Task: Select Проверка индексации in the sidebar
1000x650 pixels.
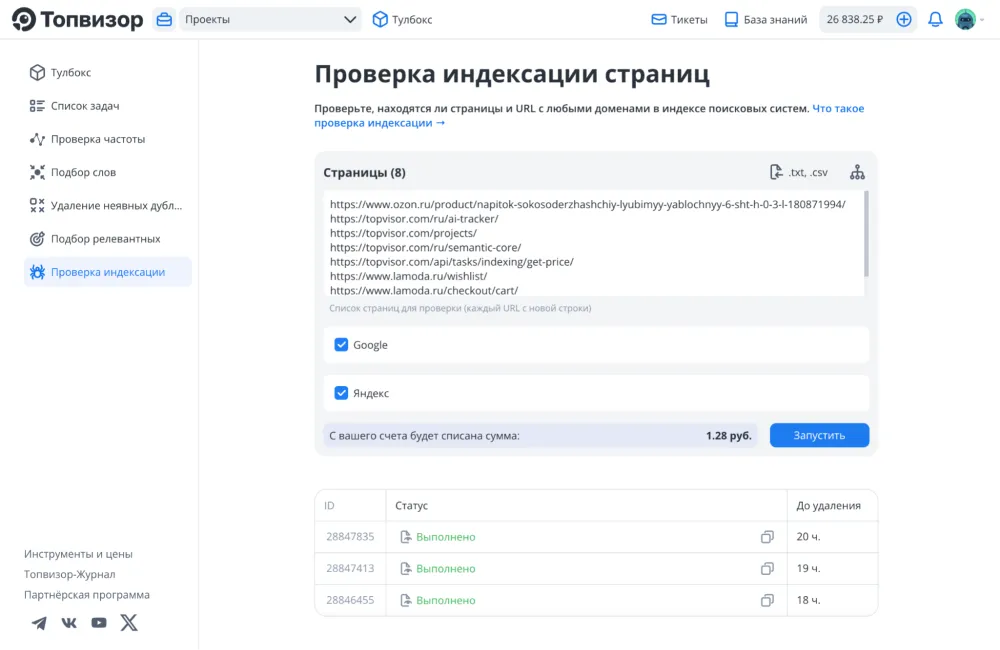Action: click(x=108, y=272)
